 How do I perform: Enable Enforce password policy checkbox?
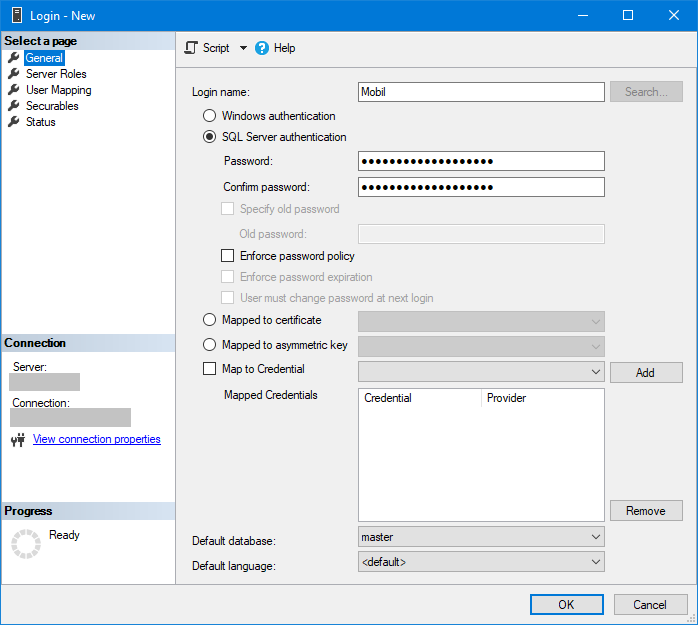coord(228,256)
